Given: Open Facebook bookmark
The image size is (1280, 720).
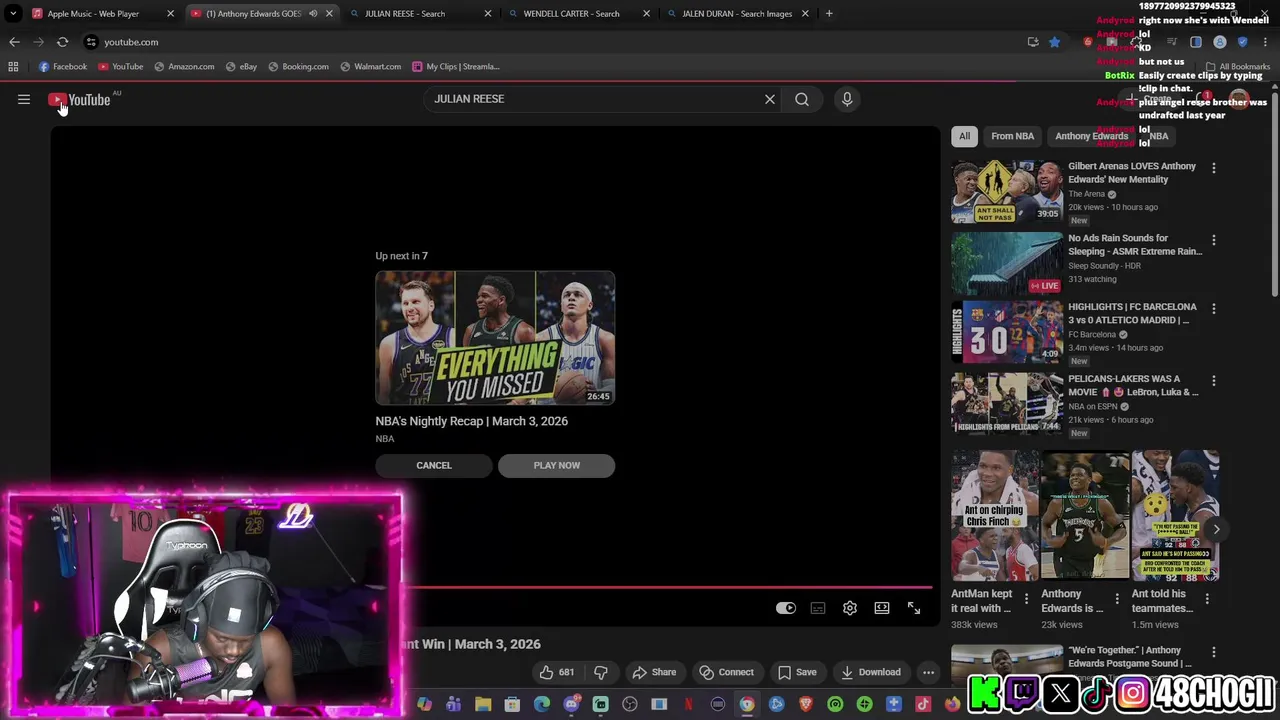Looking at the screenshot, I should [x=62, y=66].
